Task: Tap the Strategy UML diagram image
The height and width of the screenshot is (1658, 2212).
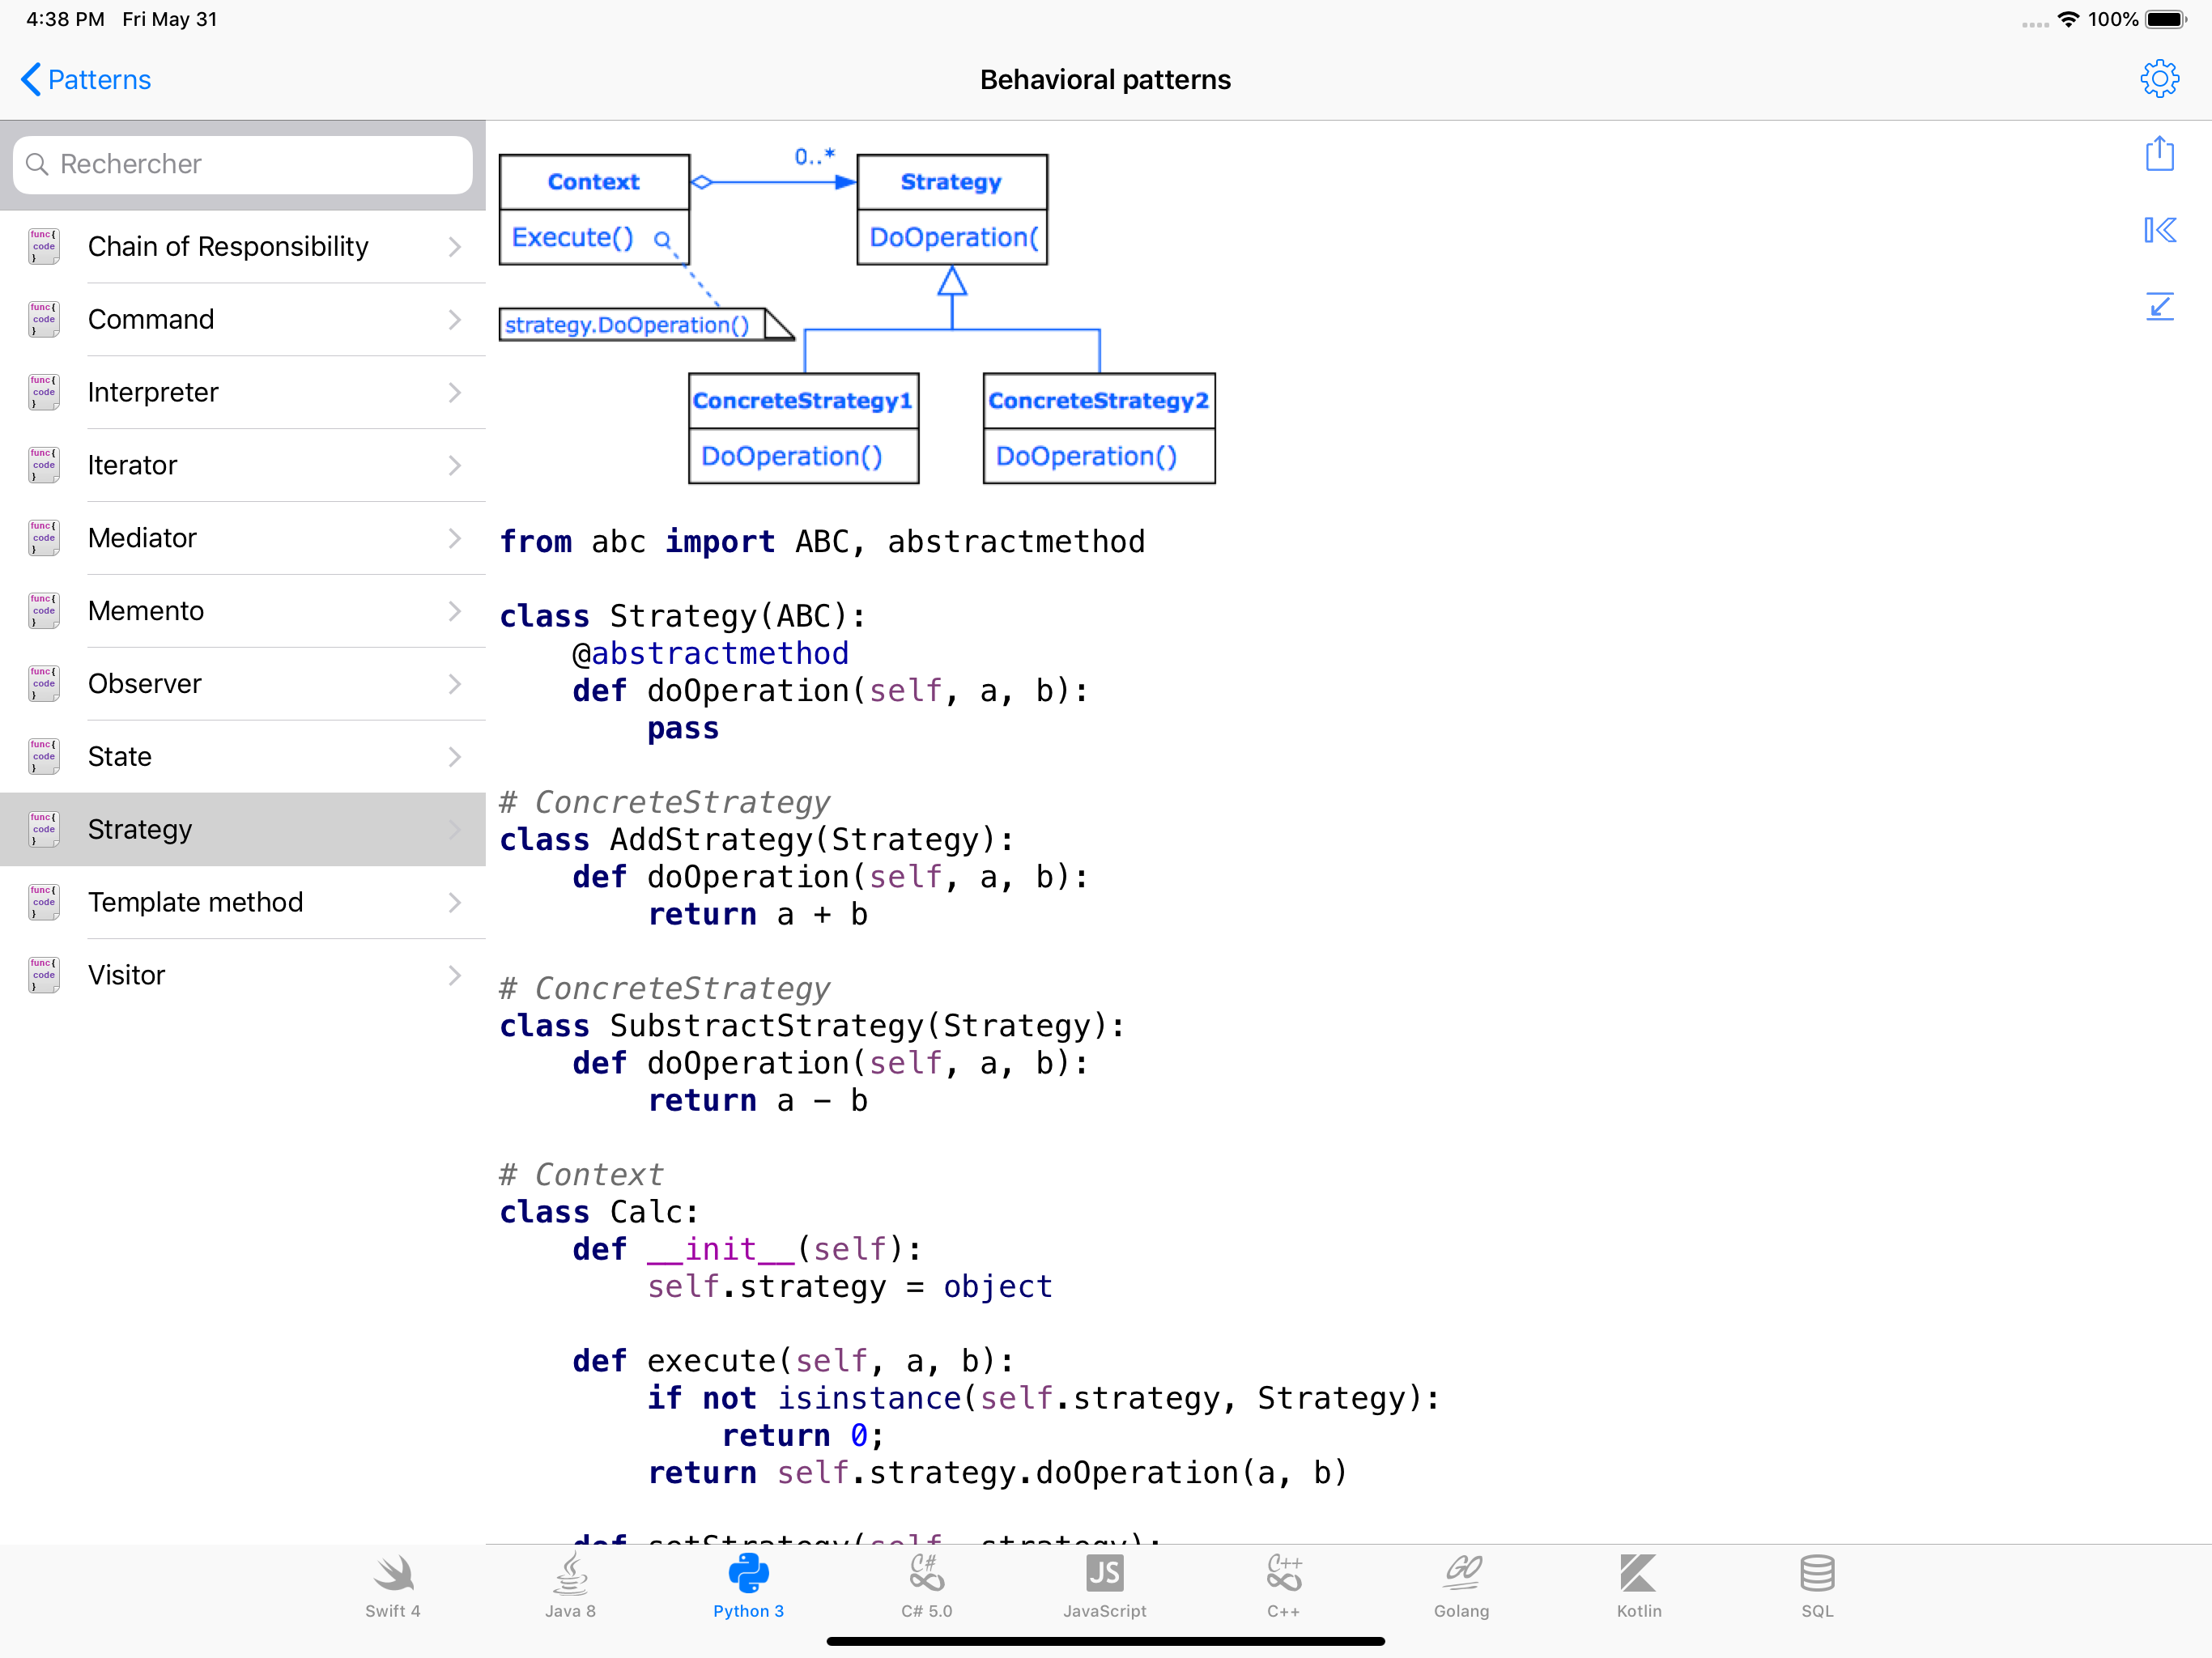Action: point(857,318)
